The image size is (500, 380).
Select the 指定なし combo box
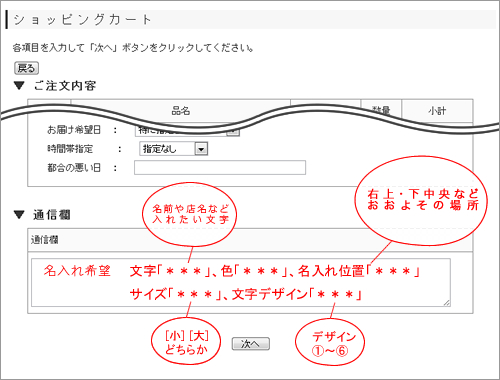click(173, 149)
